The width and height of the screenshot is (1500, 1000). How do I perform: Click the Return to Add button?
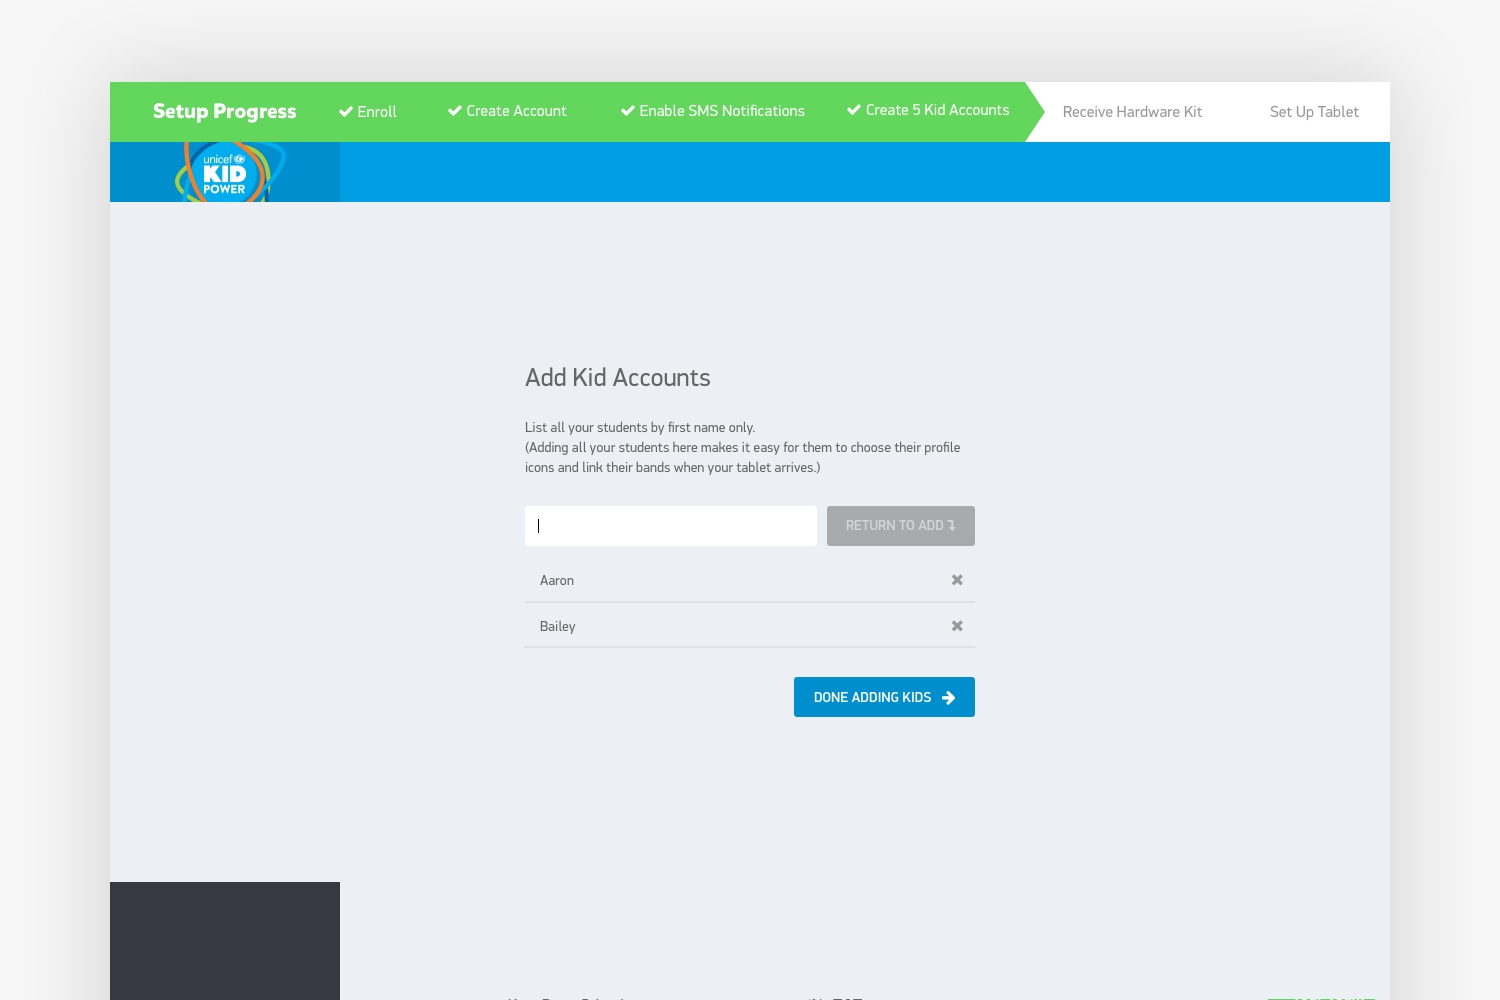click(x=901, y=526)
